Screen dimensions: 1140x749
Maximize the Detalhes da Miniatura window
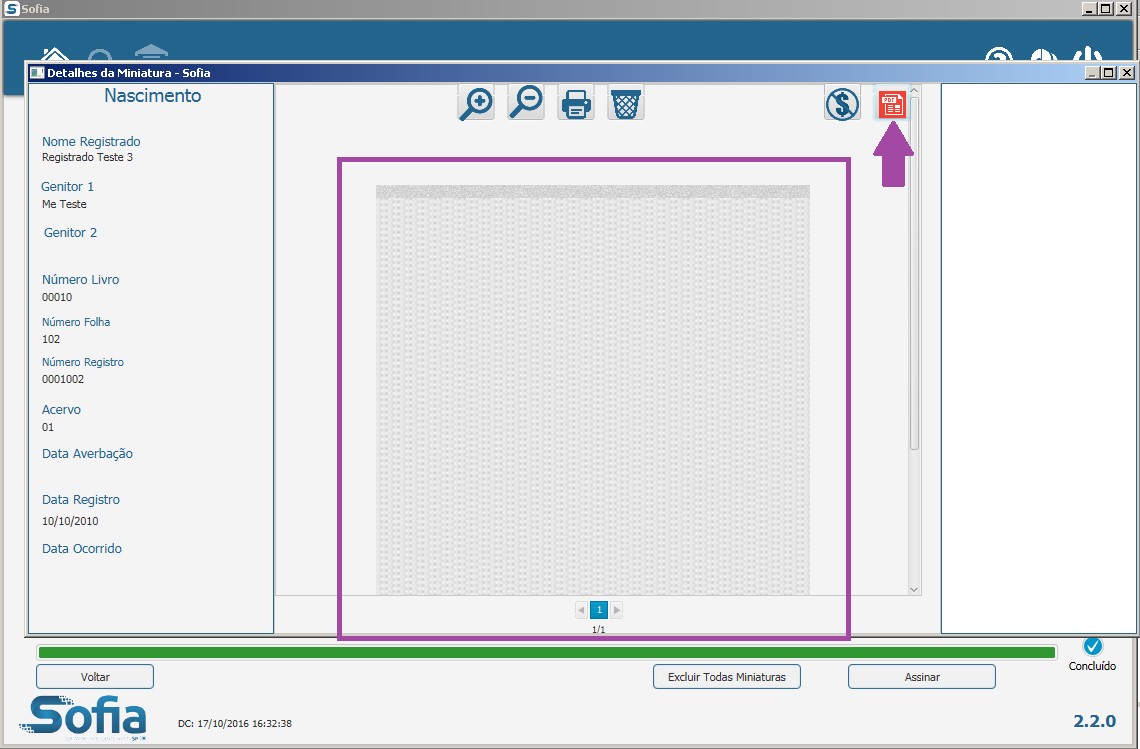click(x=1109, y=72)
